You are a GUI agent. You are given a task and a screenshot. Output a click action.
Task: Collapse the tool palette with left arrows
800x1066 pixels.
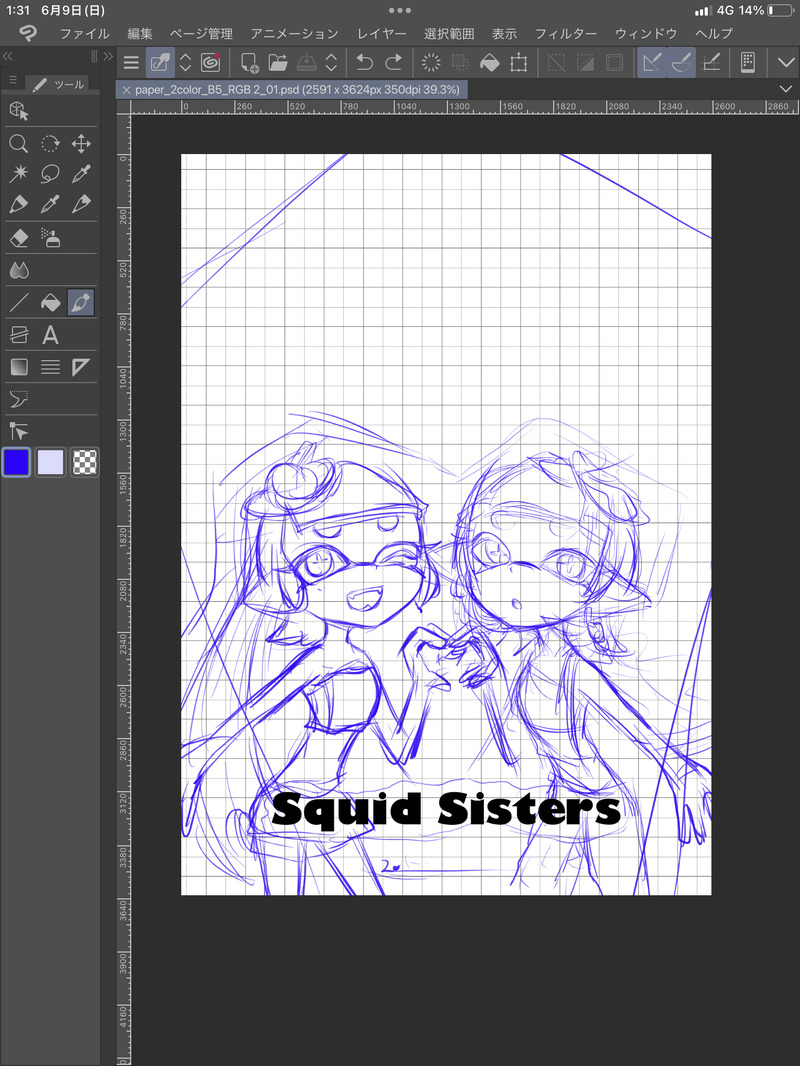coord(7,56)
